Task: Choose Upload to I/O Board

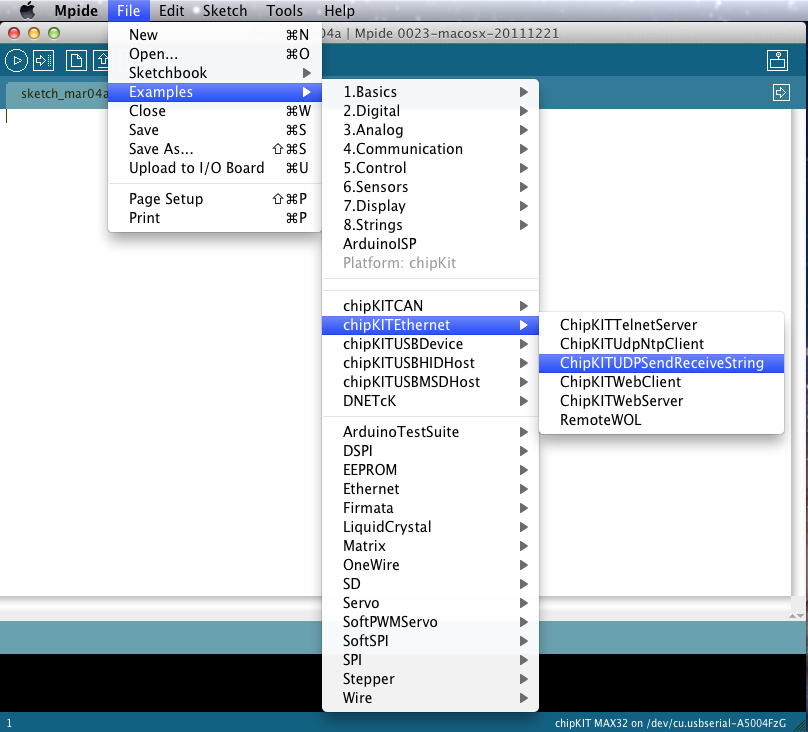Action: [x=215, y=168]
